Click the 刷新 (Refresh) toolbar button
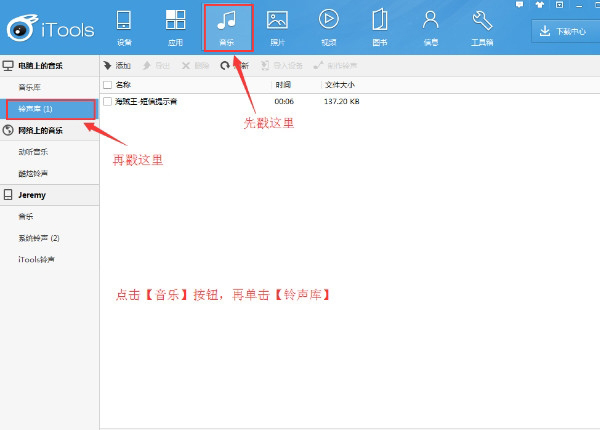This screenshot has width=600, height=430. point(235,65)
